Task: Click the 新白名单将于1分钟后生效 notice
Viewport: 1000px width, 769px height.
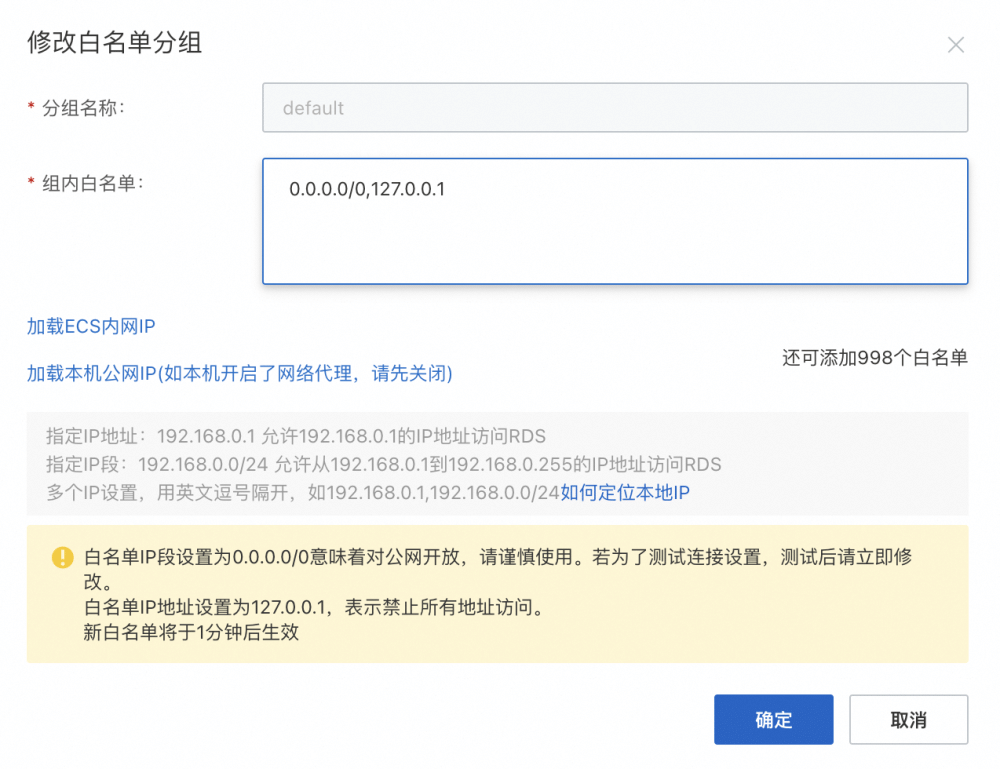Action: tap(191, 632)
